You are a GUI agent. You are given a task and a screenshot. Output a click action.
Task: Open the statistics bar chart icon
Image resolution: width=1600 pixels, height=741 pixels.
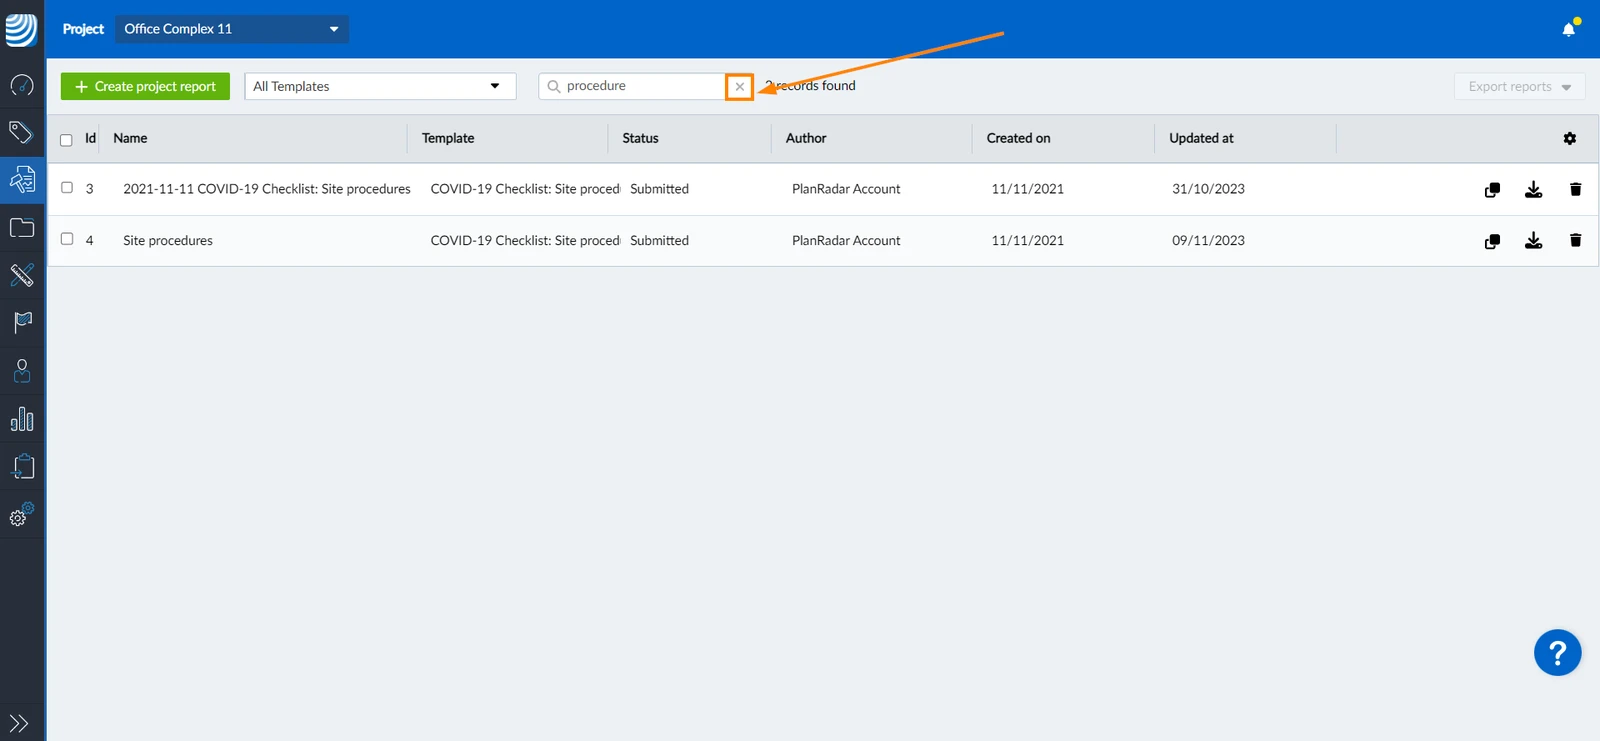(x=22, y=419)
